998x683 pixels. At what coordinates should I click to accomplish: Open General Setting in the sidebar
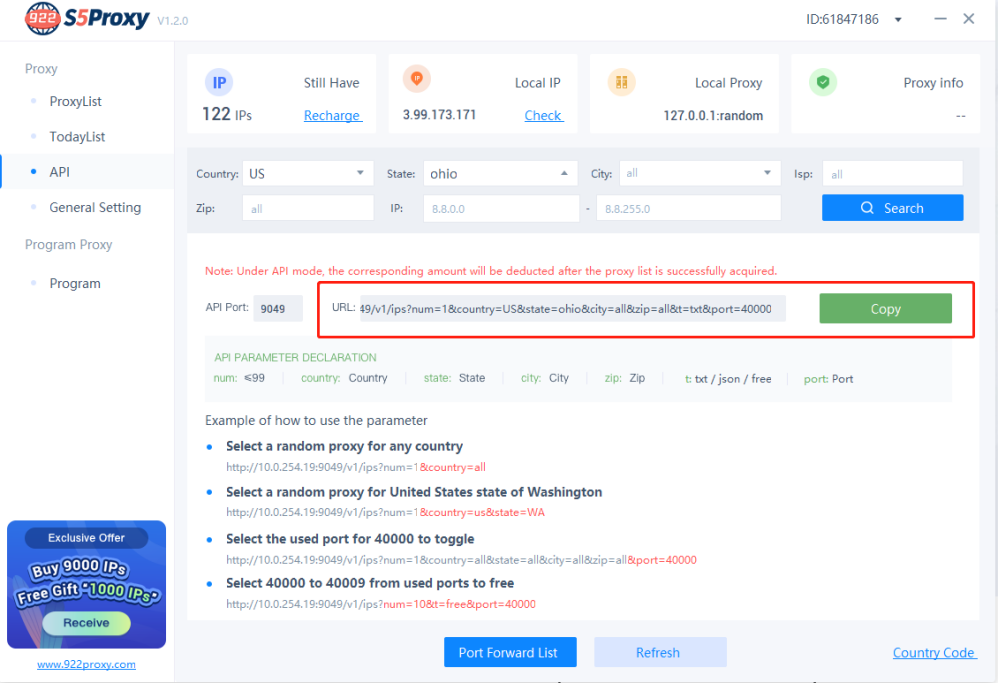95,208
